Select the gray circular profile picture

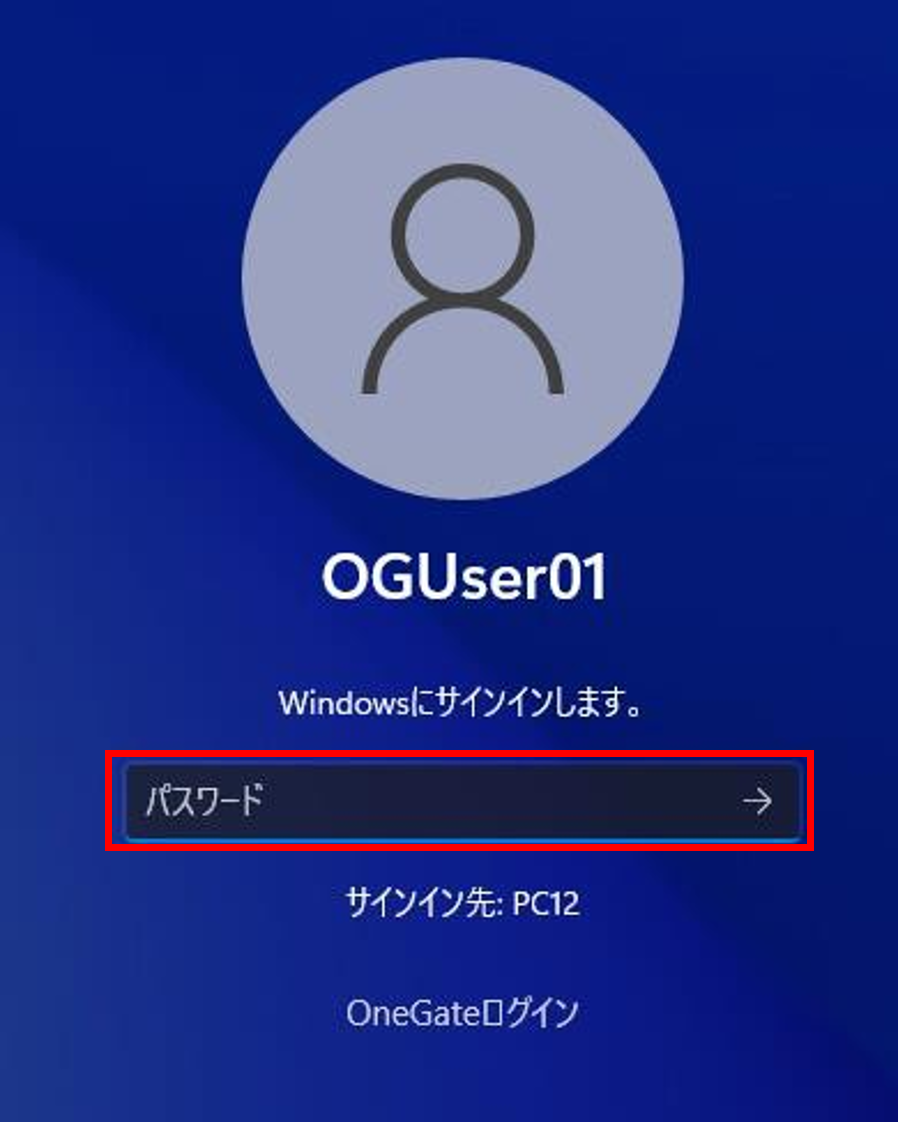[x=463, y=278]
